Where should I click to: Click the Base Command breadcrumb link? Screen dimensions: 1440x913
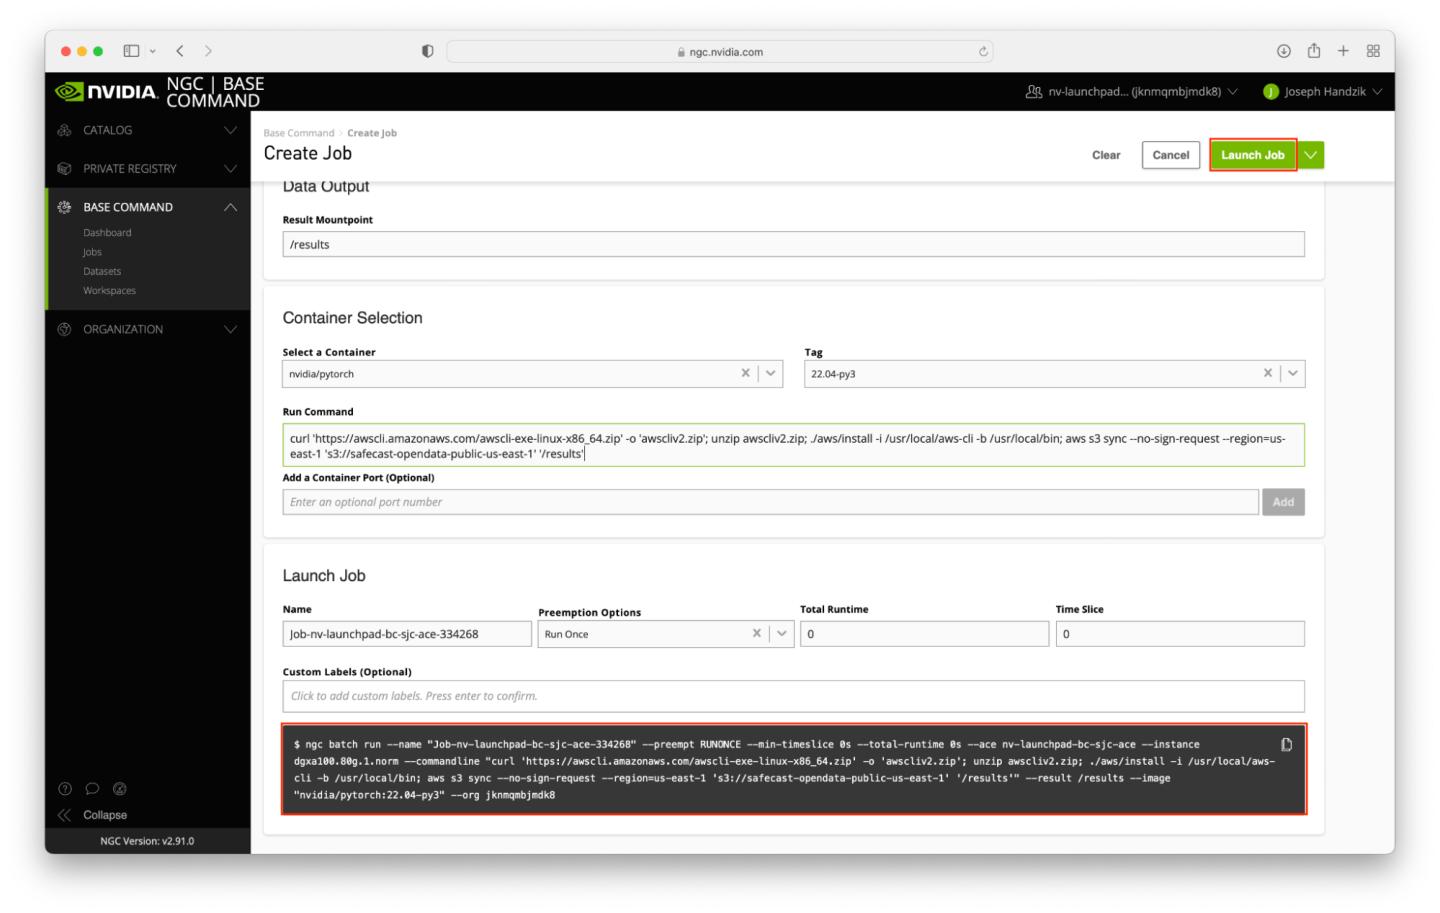[x=298, y=133]
